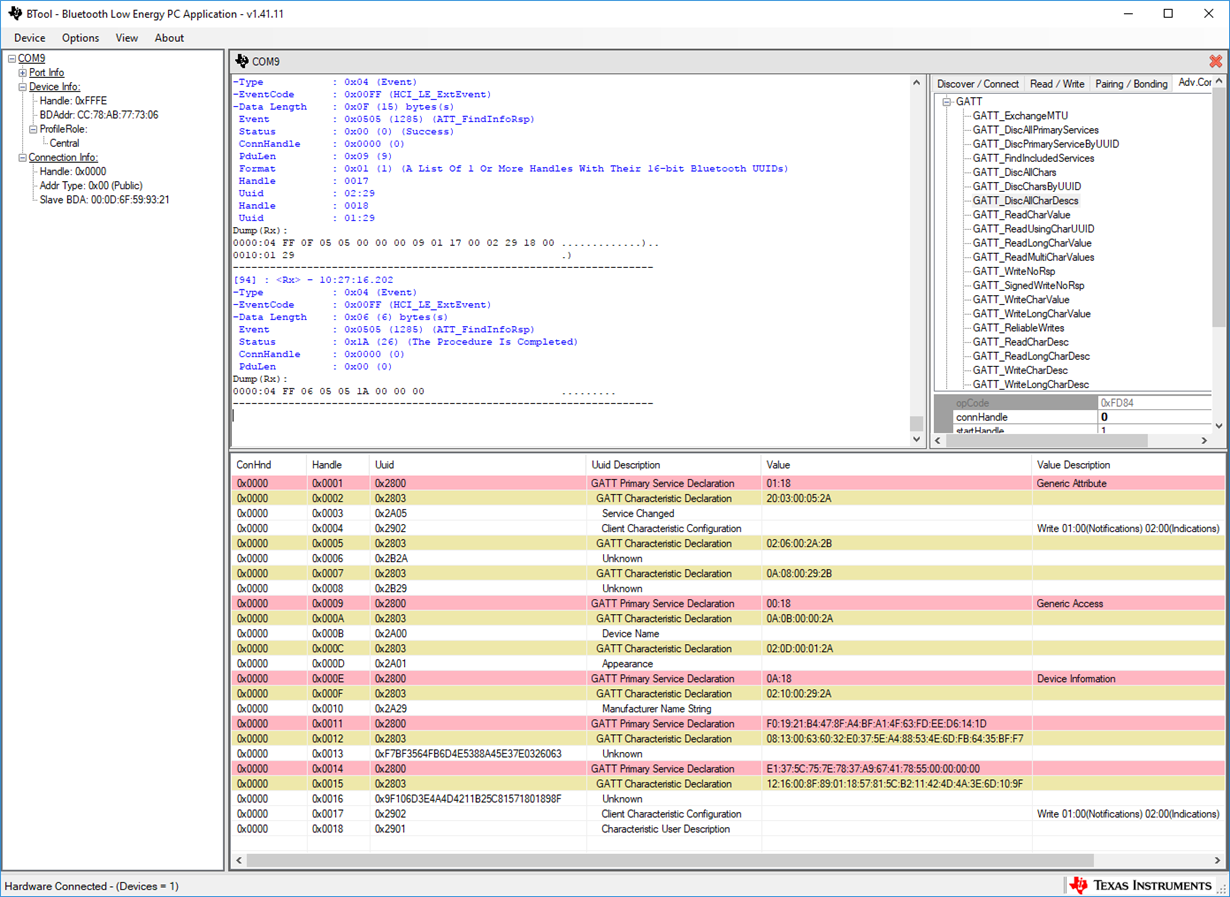Select the Appearance attribute row

pos(729,663)
